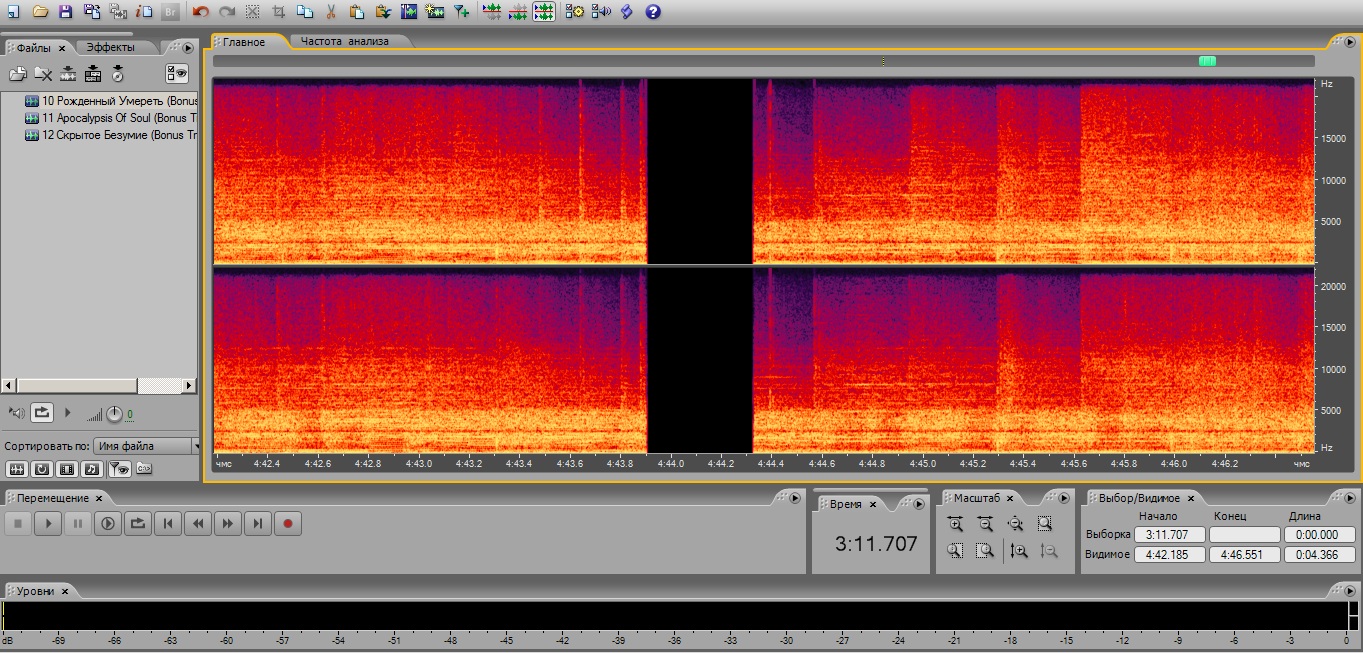This screenshot has height=653, width=1363.
Task: Click the Play transport button
Action: click(x=48, y=523)
